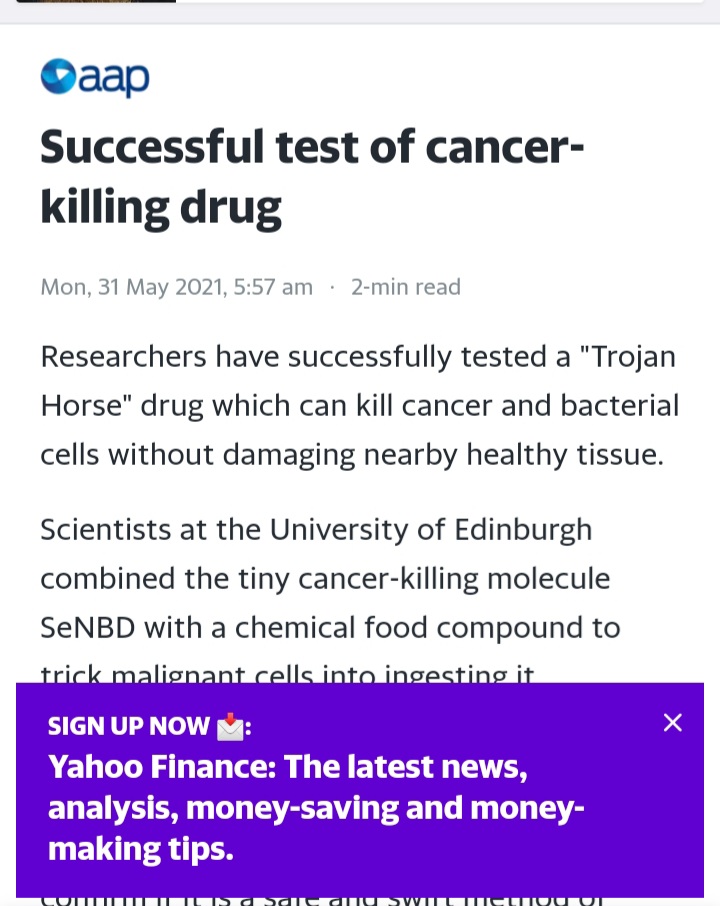
Task: Click the dot separator beside the timestamp
Action: coord(332,287)
